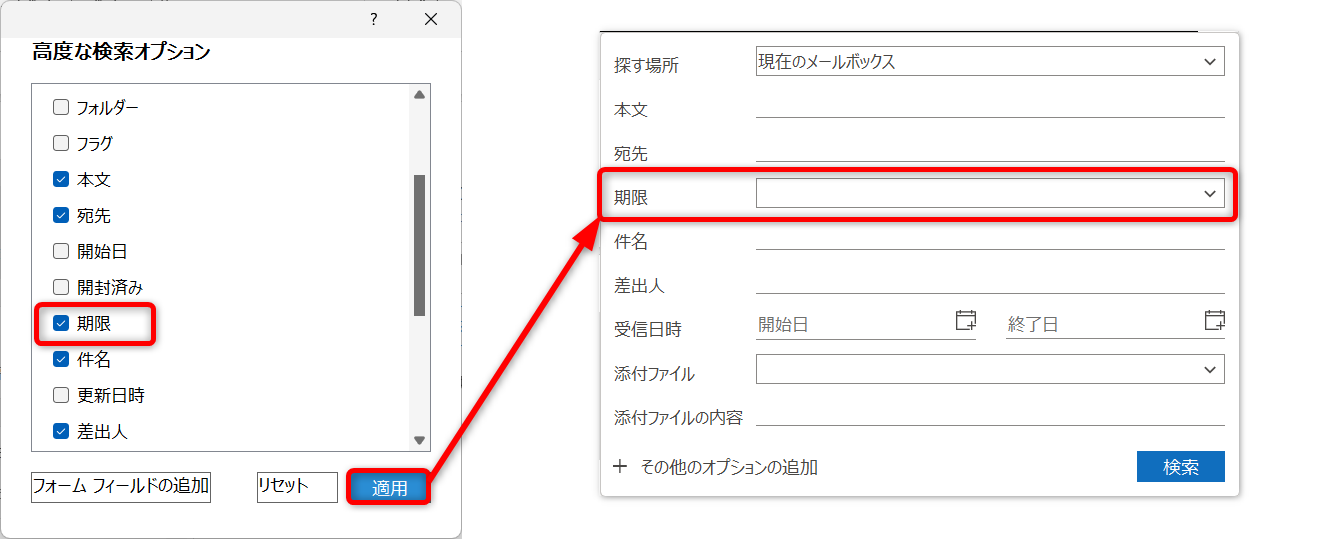Expand the 添付ファイル dropdown
Image resolution: width=1344 pixels, height=541 pixels.
tap(1210, 370)
